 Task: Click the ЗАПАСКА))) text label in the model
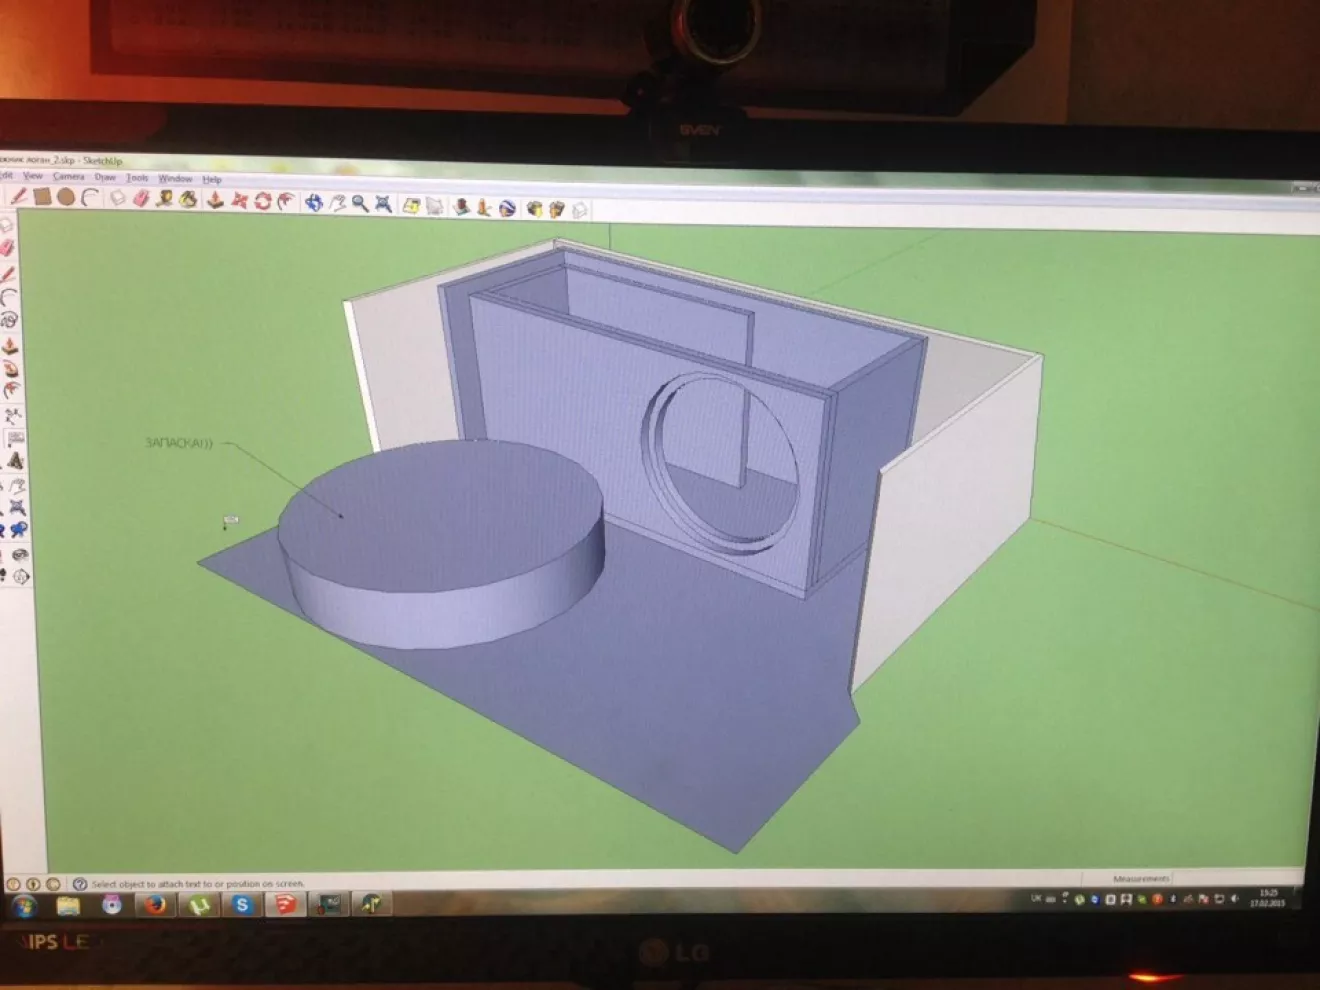[x=179, y=442]
